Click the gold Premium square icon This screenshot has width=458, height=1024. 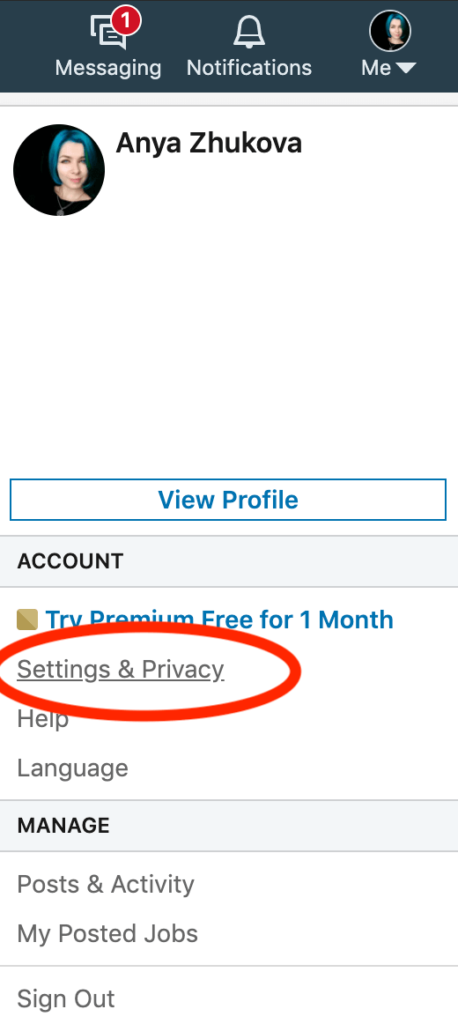pyautogui.click(x=27, y=619)
